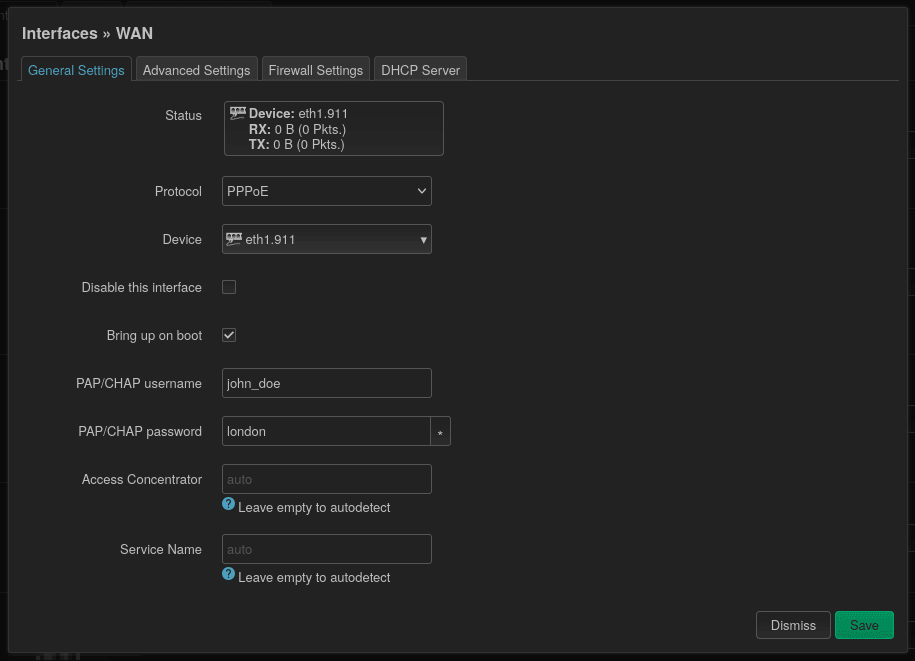
Task: Expand the Device dropdown for eth1.911
Action: (x=326, y=239)
